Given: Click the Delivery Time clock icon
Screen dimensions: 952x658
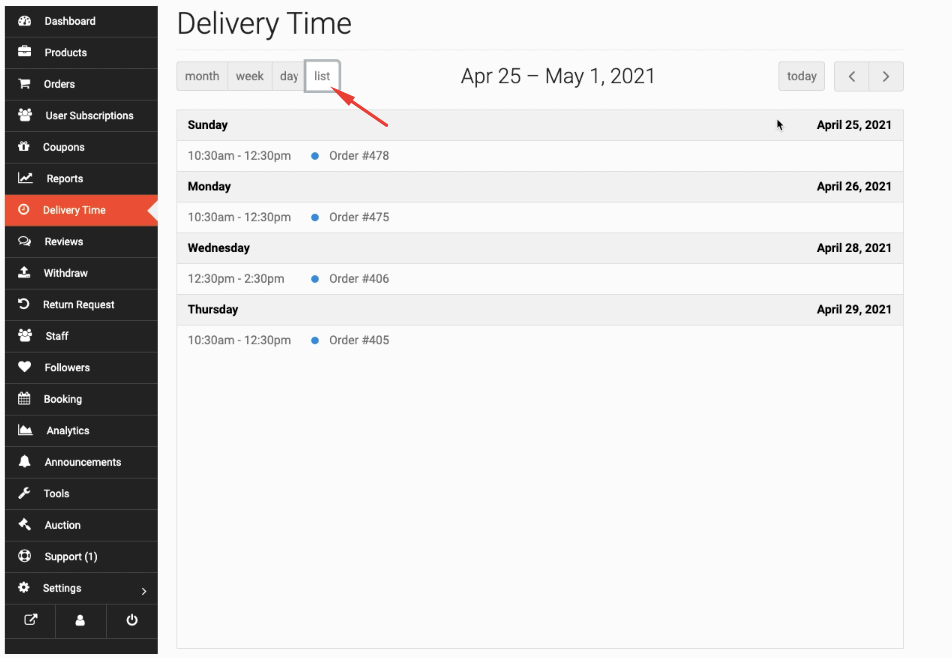Looking at the screenshot, I should pyautogui.click(x=24, y=209).
